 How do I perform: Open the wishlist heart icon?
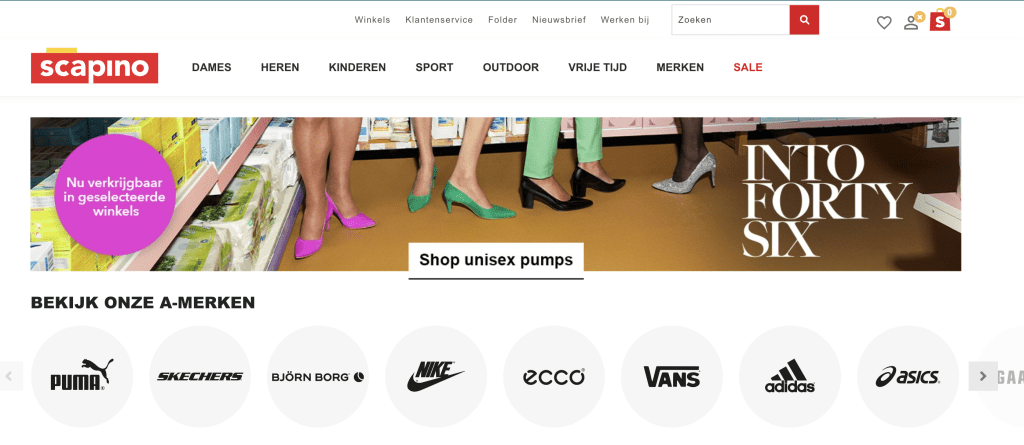(x=884, y=23)
